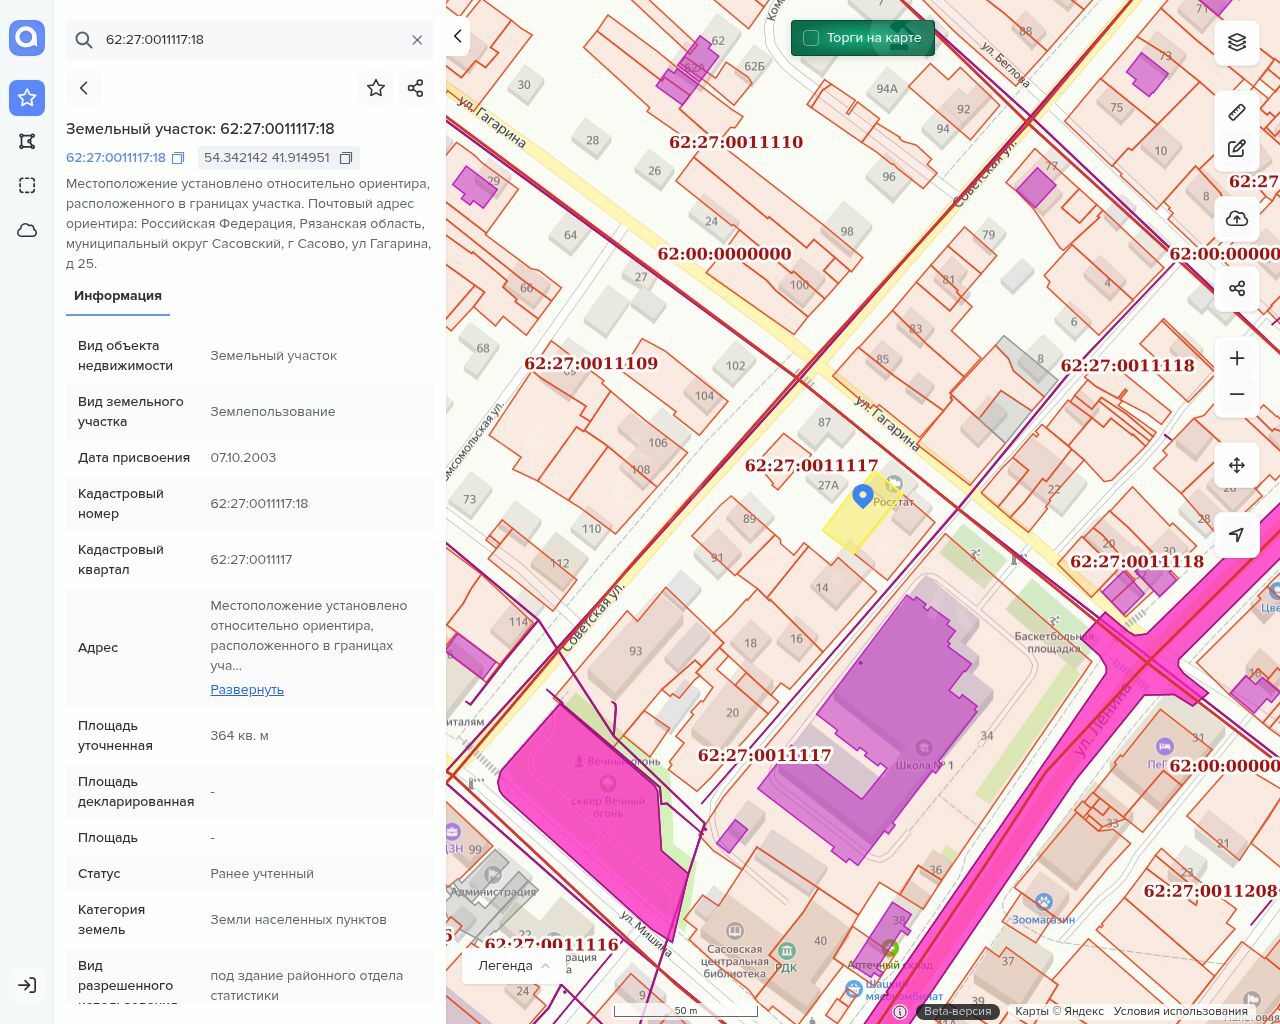Click the Развернуть link to expand address
Screen dimensions: 1280x1024
pyautogui.click(x=247, y=690)
